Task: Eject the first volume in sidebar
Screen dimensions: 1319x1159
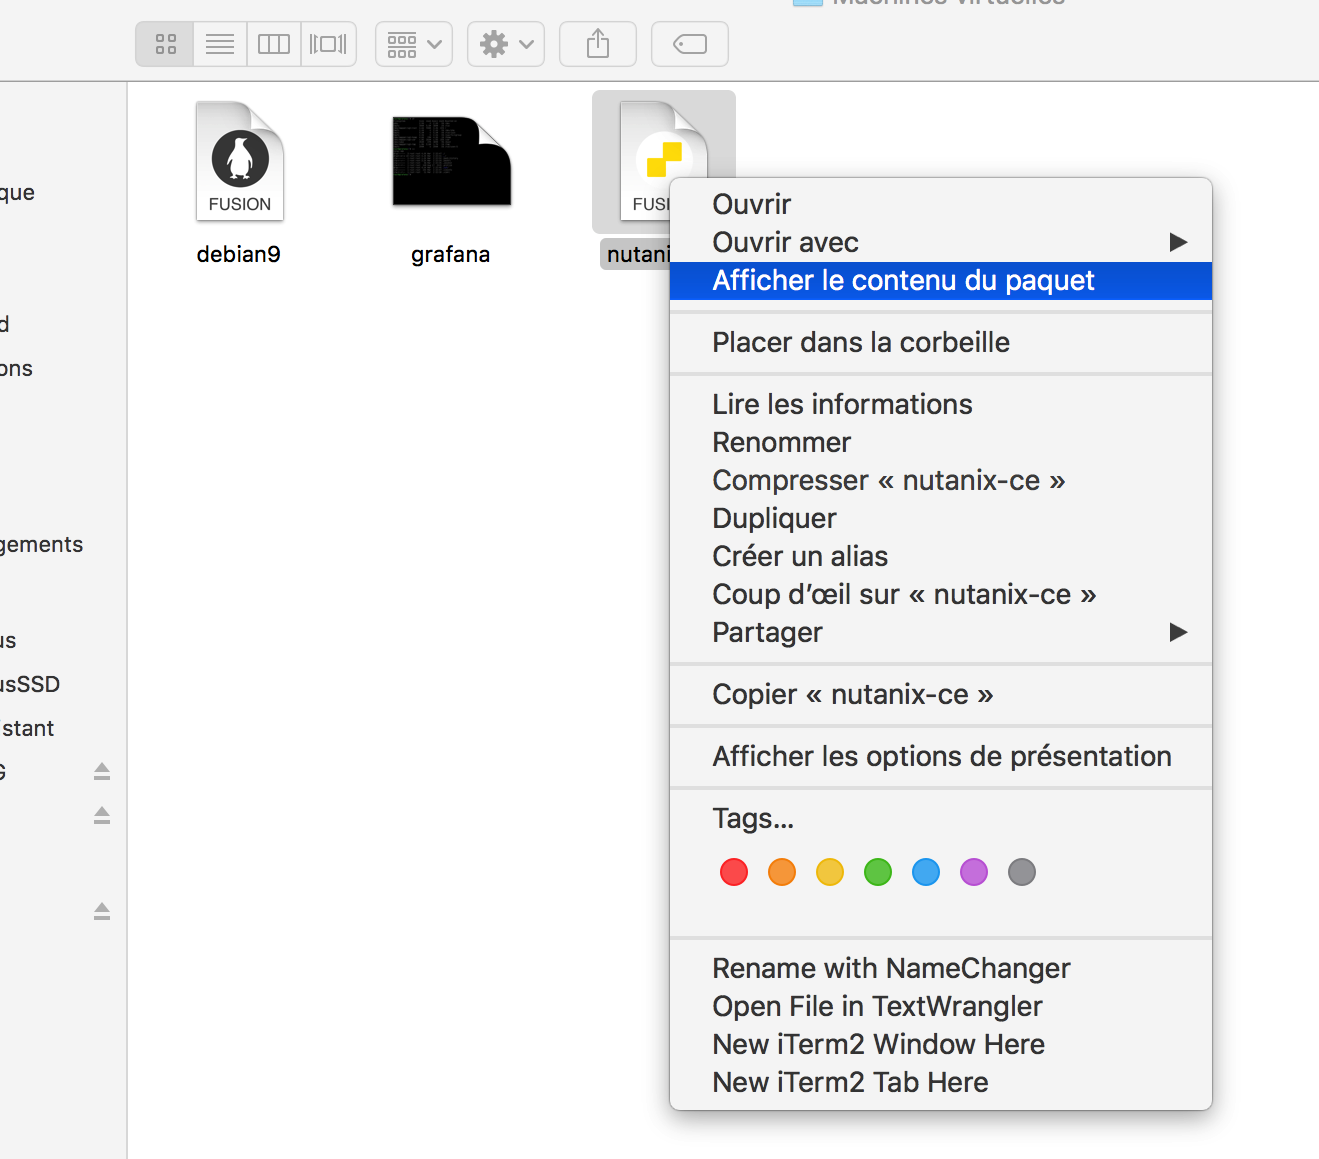Action: (102, 771)
